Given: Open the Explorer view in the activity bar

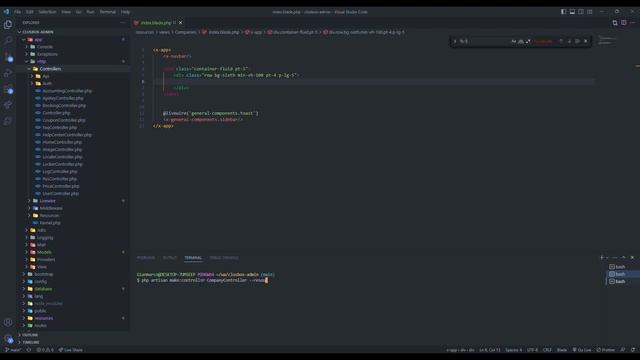Looking at the screenshot, I should (8, 25).
